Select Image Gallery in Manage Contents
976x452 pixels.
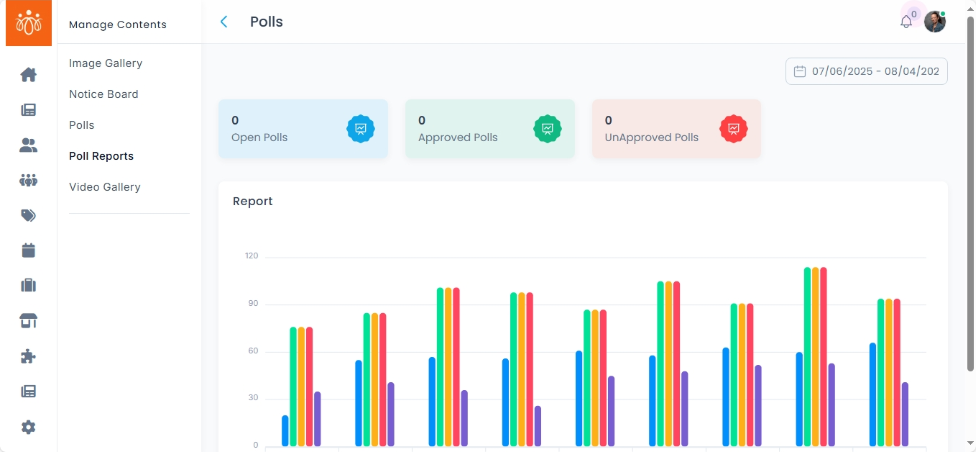[106, 63]
